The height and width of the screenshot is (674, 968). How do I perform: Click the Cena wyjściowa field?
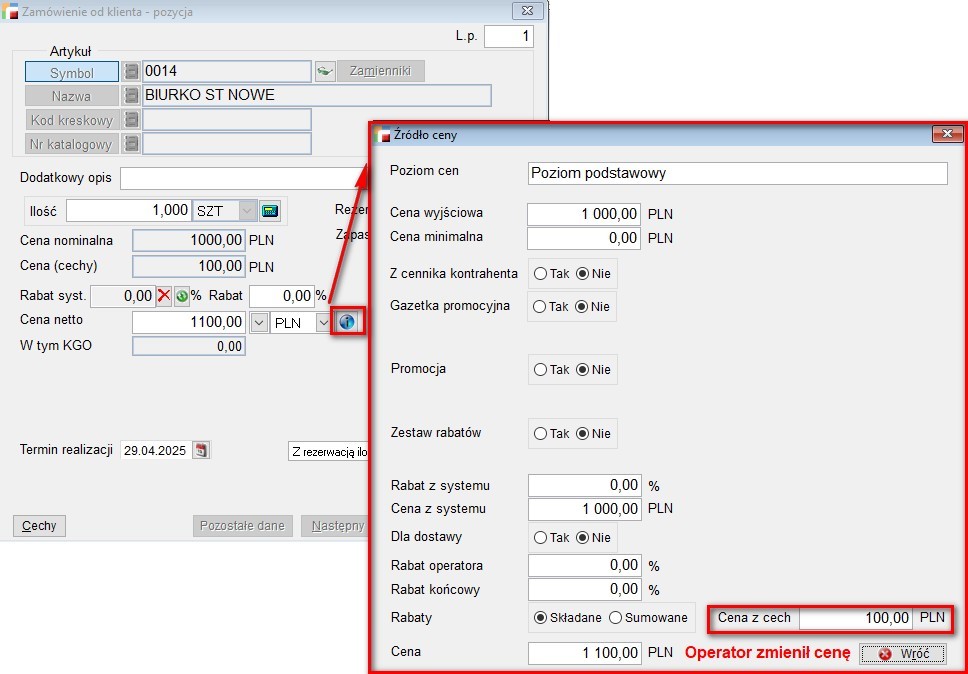[x=584, y=215]
